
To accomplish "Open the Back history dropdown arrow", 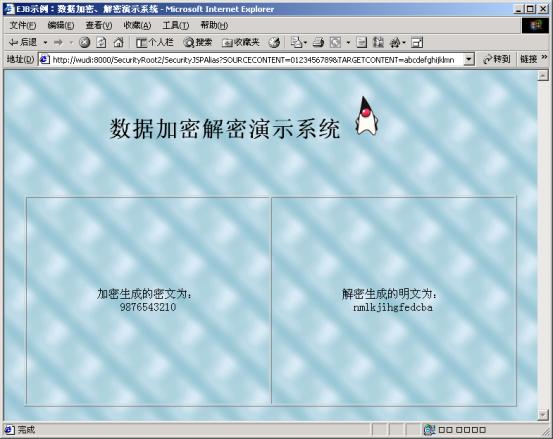I will click(x=45, y=43).
